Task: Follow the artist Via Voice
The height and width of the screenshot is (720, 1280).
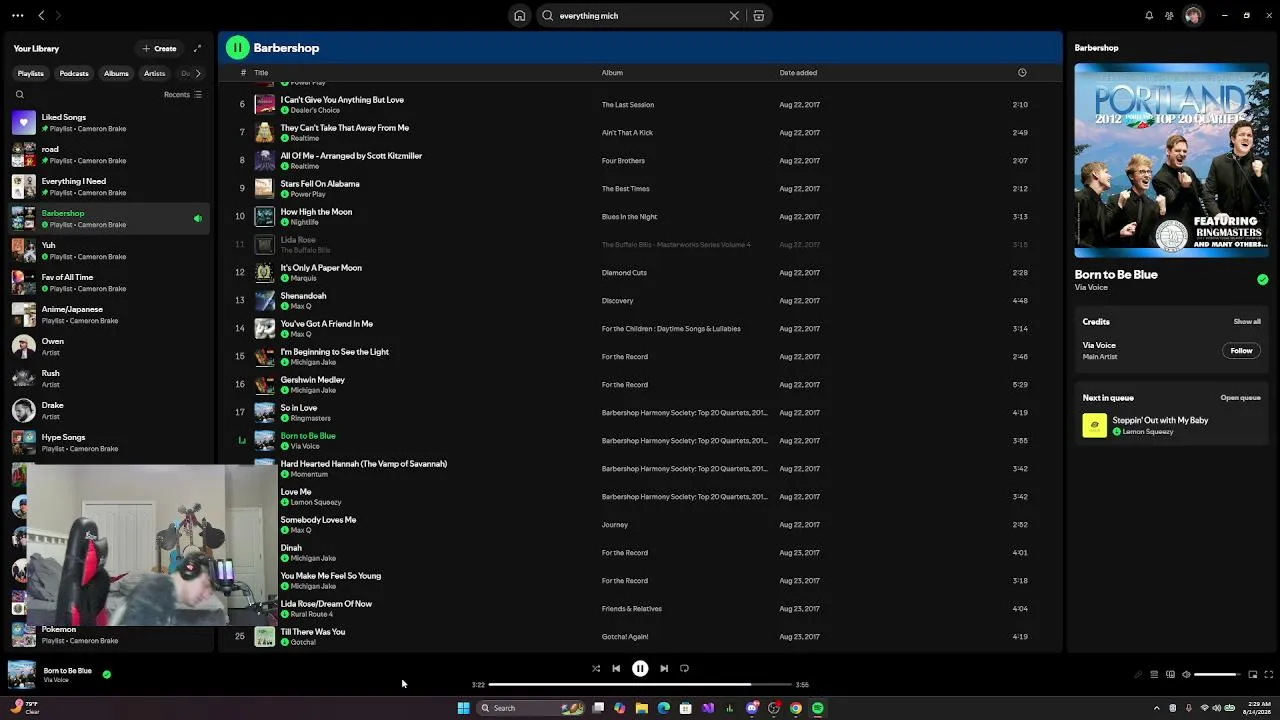Action: click(x=1241, y=351)
